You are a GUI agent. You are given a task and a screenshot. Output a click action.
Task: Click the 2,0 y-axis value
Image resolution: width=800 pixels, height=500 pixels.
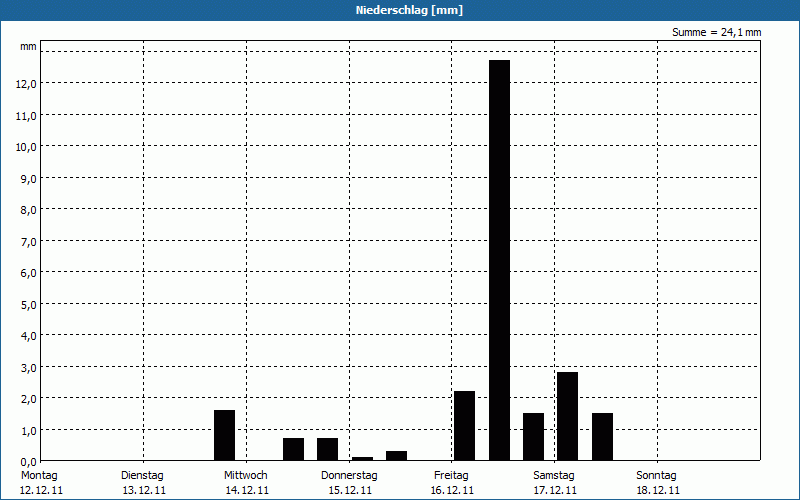coord(29,399)
